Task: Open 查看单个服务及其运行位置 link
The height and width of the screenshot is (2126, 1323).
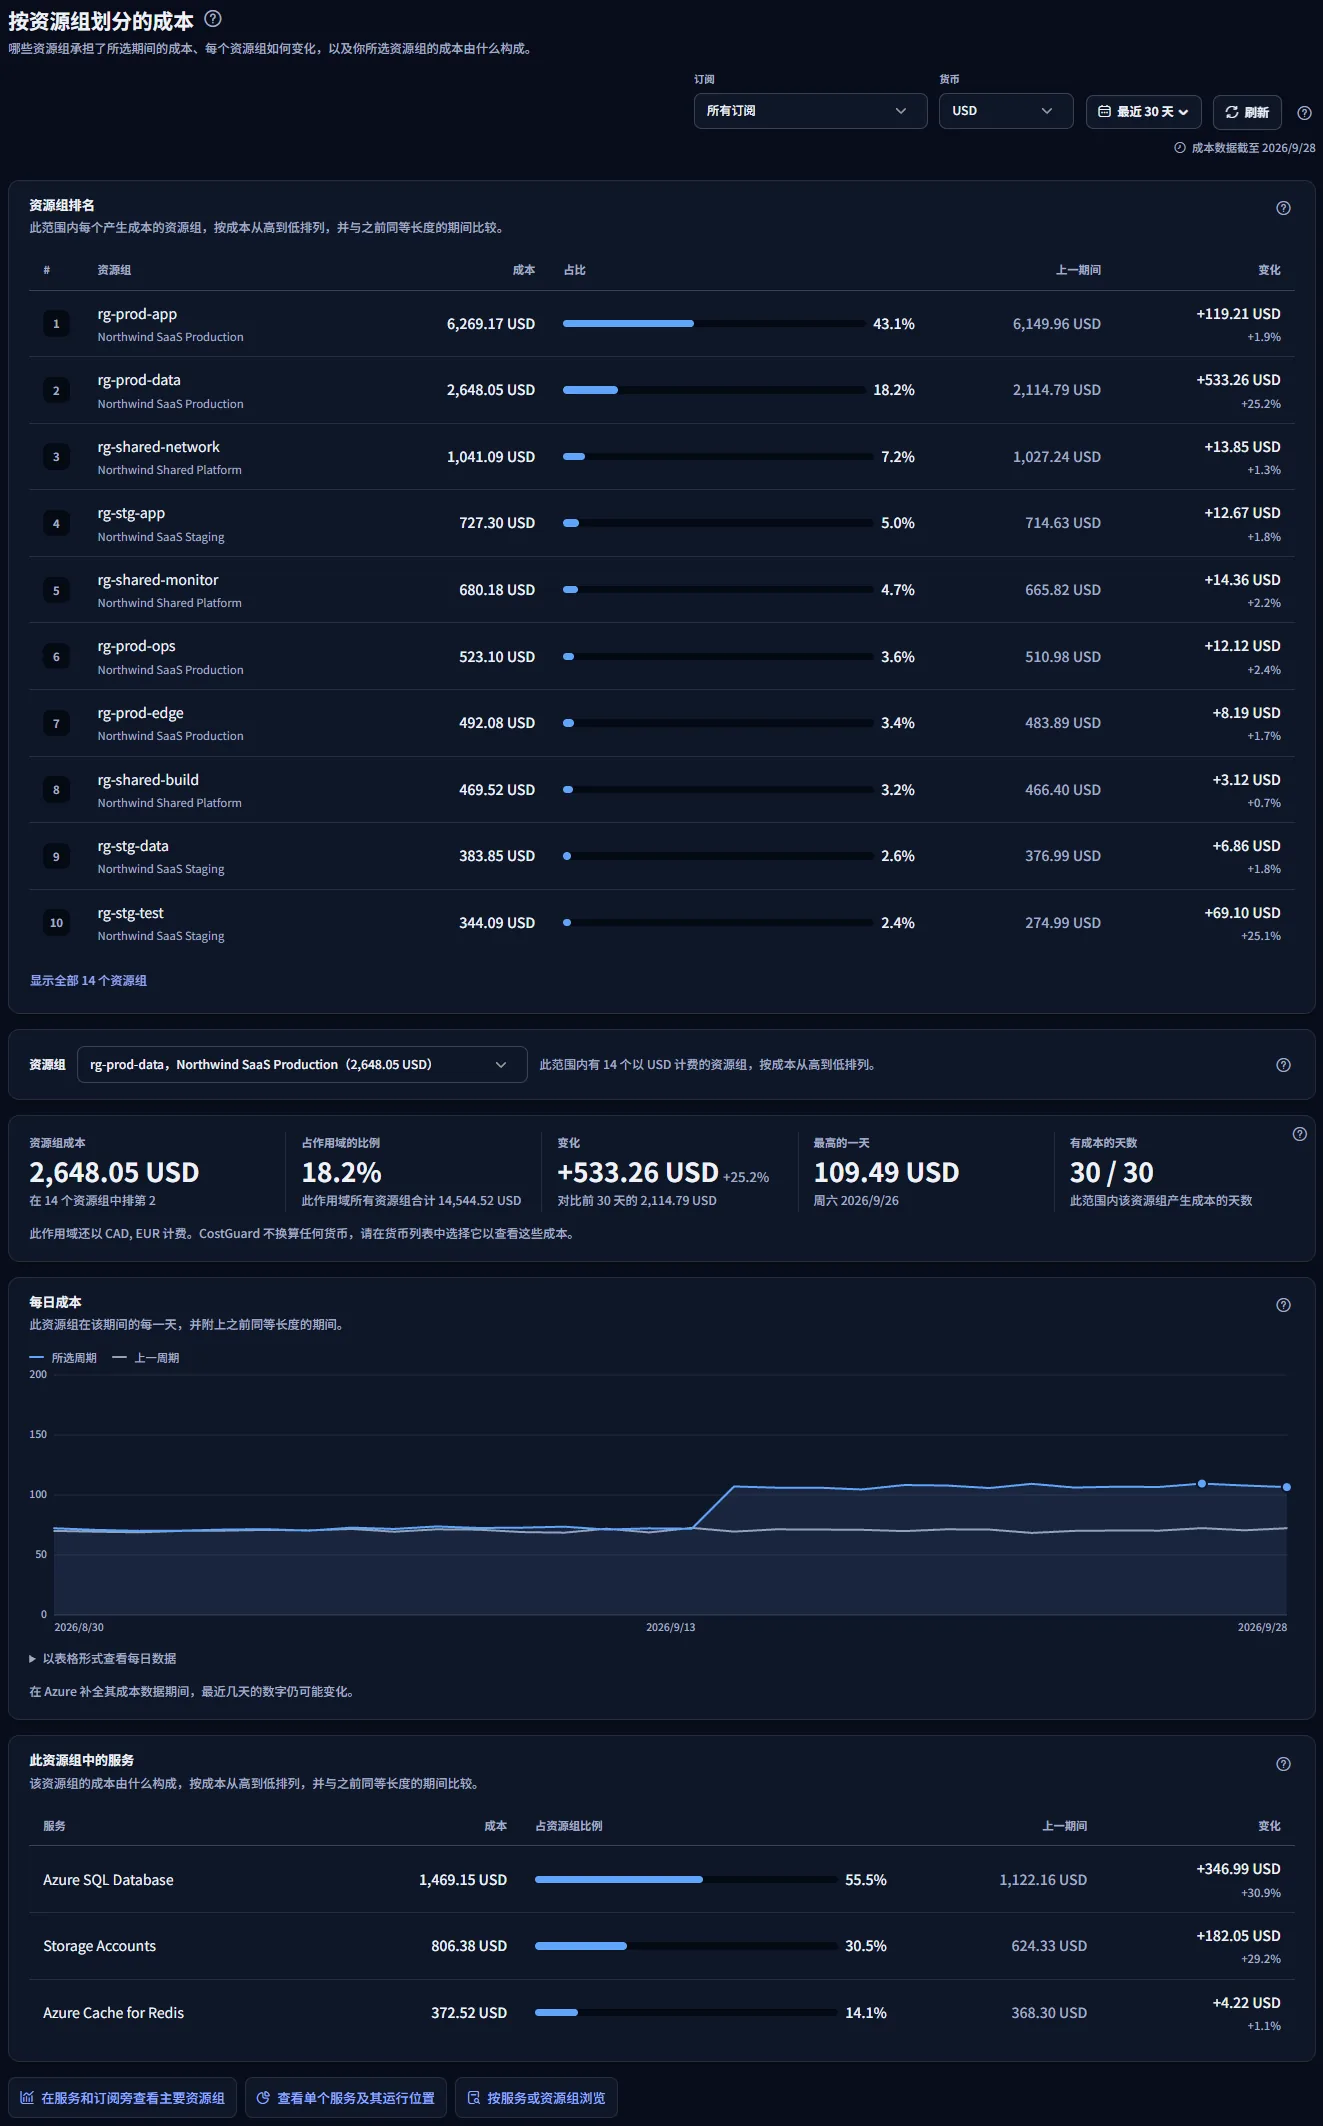Action: [x=346, y=2098]
